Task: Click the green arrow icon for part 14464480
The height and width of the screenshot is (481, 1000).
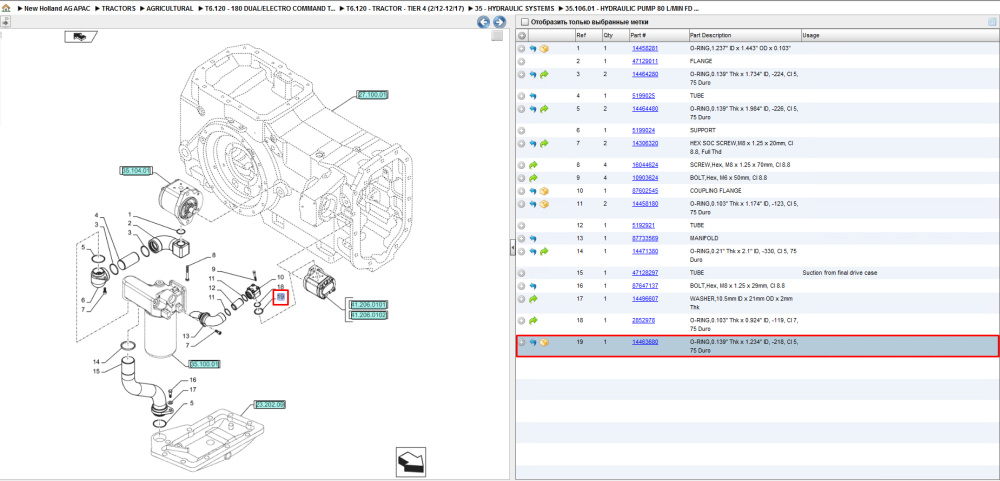Action: coord(544,109)
